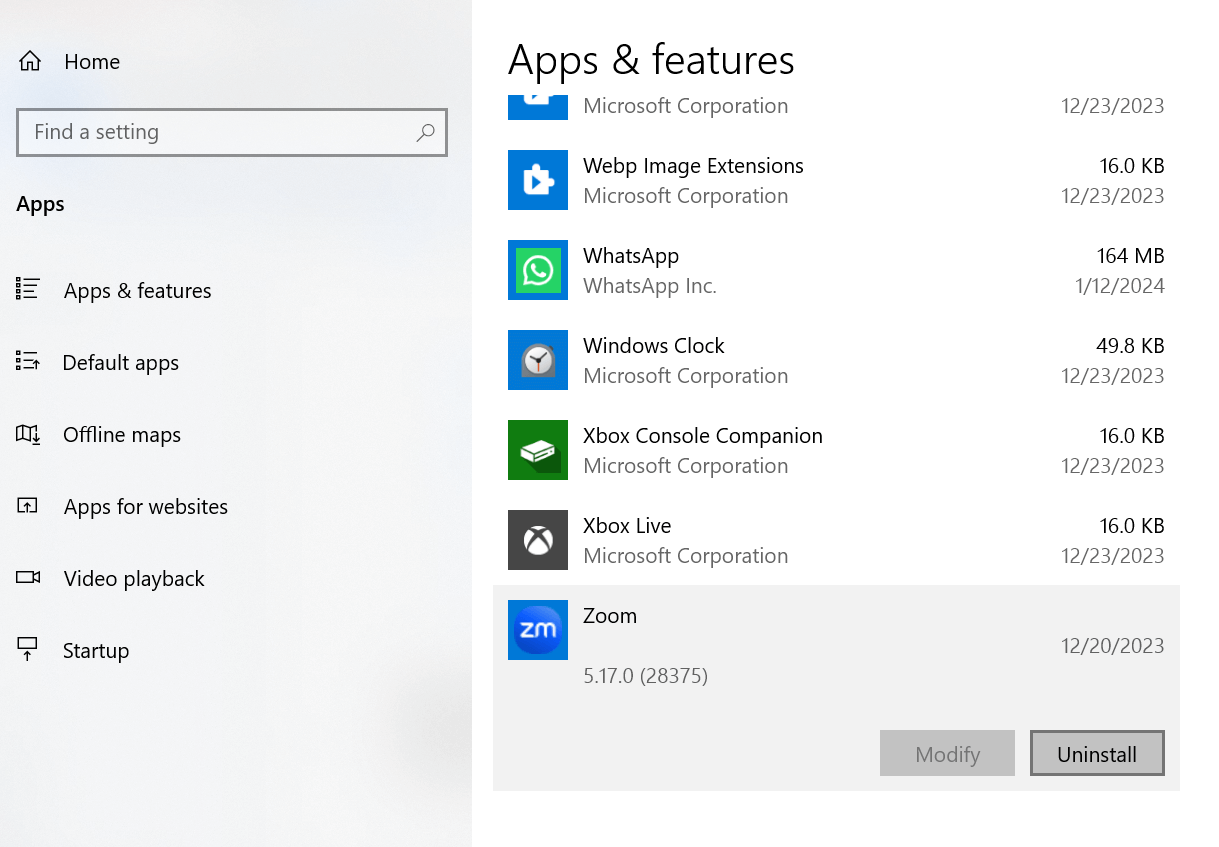Click the search magnifier icon
Image resolution: width=1219 pixels, height=847 pixels.
pos(425,132)
